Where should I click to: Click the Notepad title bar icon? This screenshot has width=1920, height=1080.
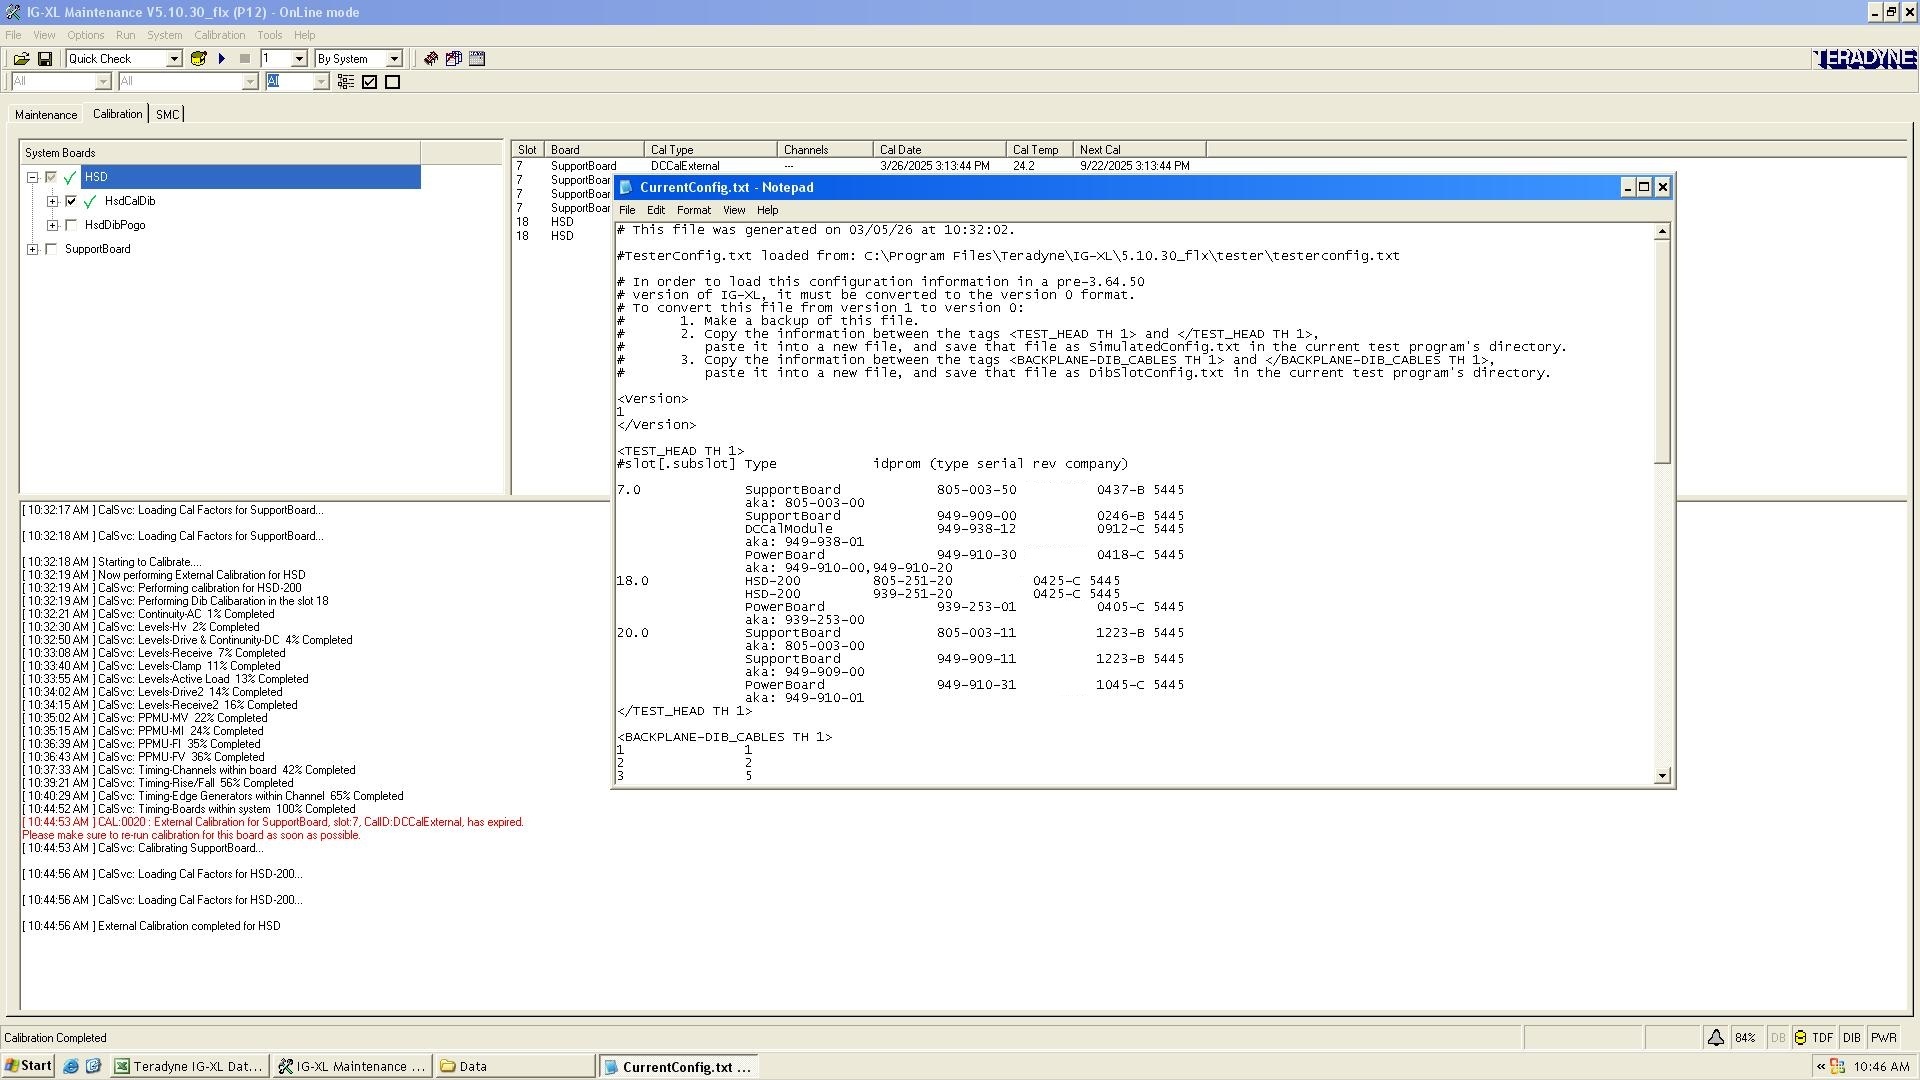tap(627, 188)
